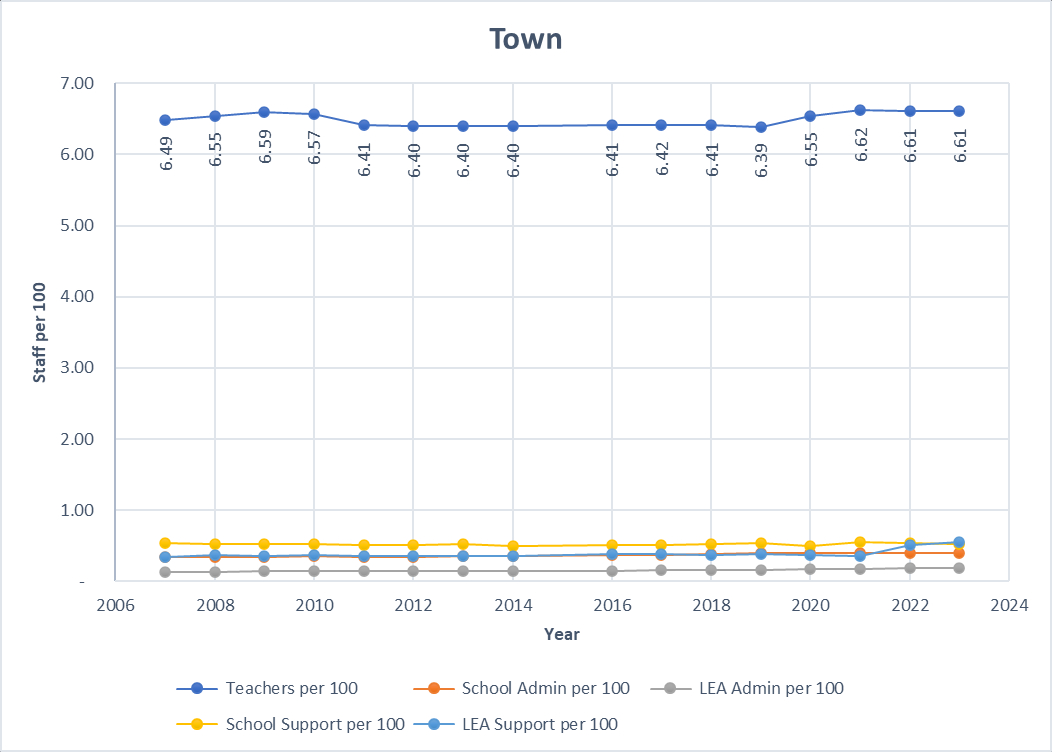Select the "Staff per 100" vertical axis title
1052x752 pixels.
[x=40, y=332]
